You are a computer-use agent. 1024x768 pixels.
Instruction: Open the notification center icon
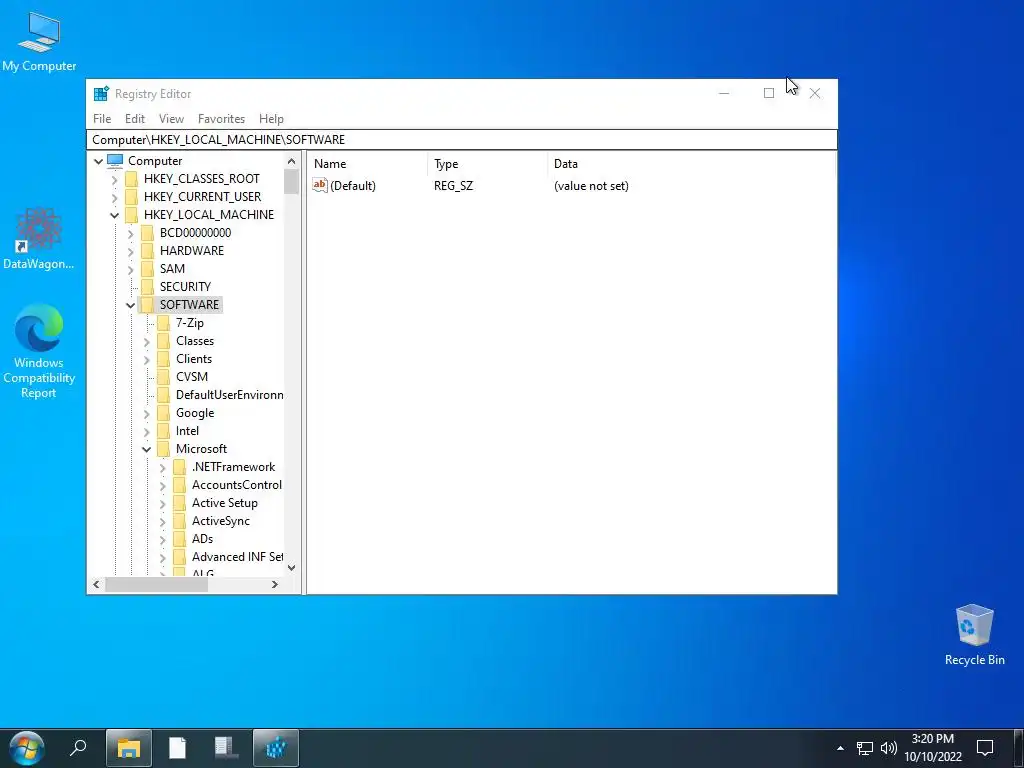point(985,748)
